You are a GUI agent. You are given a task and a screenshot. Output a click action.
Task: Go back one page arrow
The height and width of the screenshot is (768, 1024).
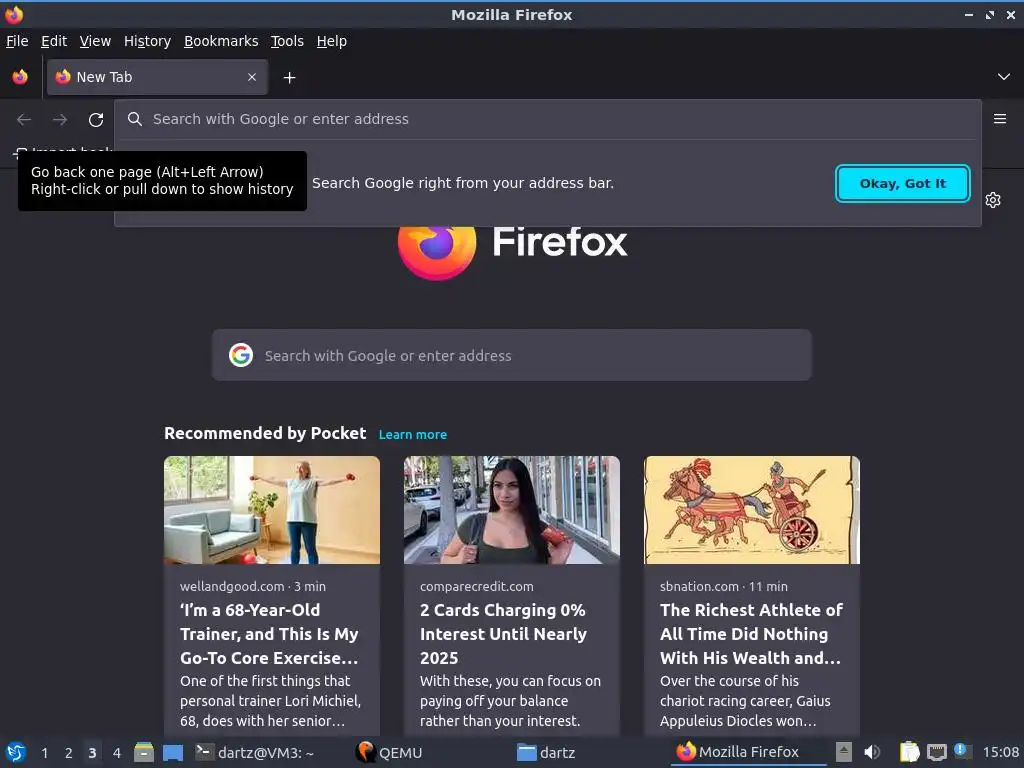(24, 120)
